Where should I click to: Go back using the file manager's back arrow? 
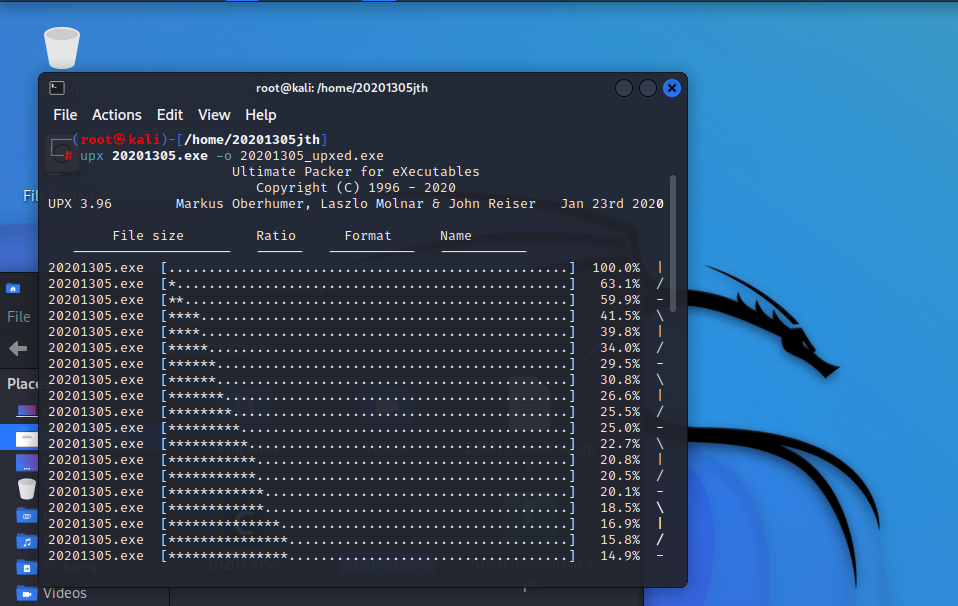pos(18,348)
